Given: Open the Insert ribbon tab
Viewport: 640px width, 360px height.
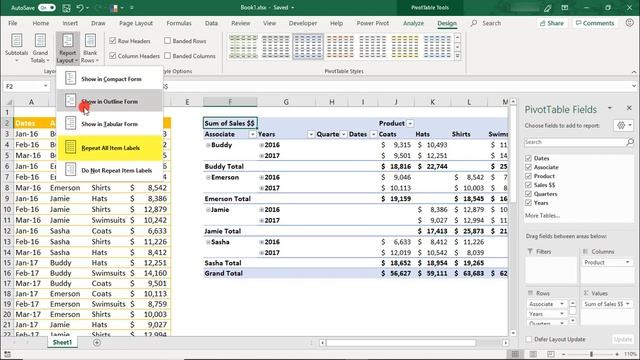Looking at the screenshot, I should pos(70,23).
